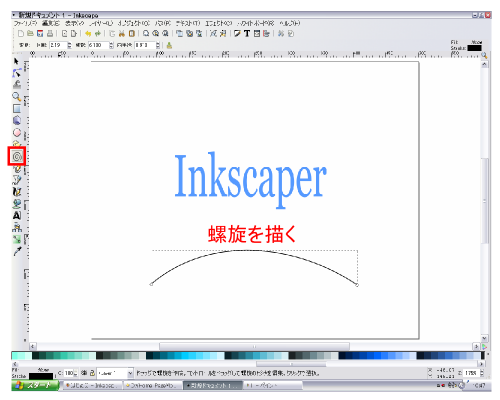Image resolution: width=500 pixels, height=400 pixels.
Task: Open the View menu
Action: [x=74, y=23]
